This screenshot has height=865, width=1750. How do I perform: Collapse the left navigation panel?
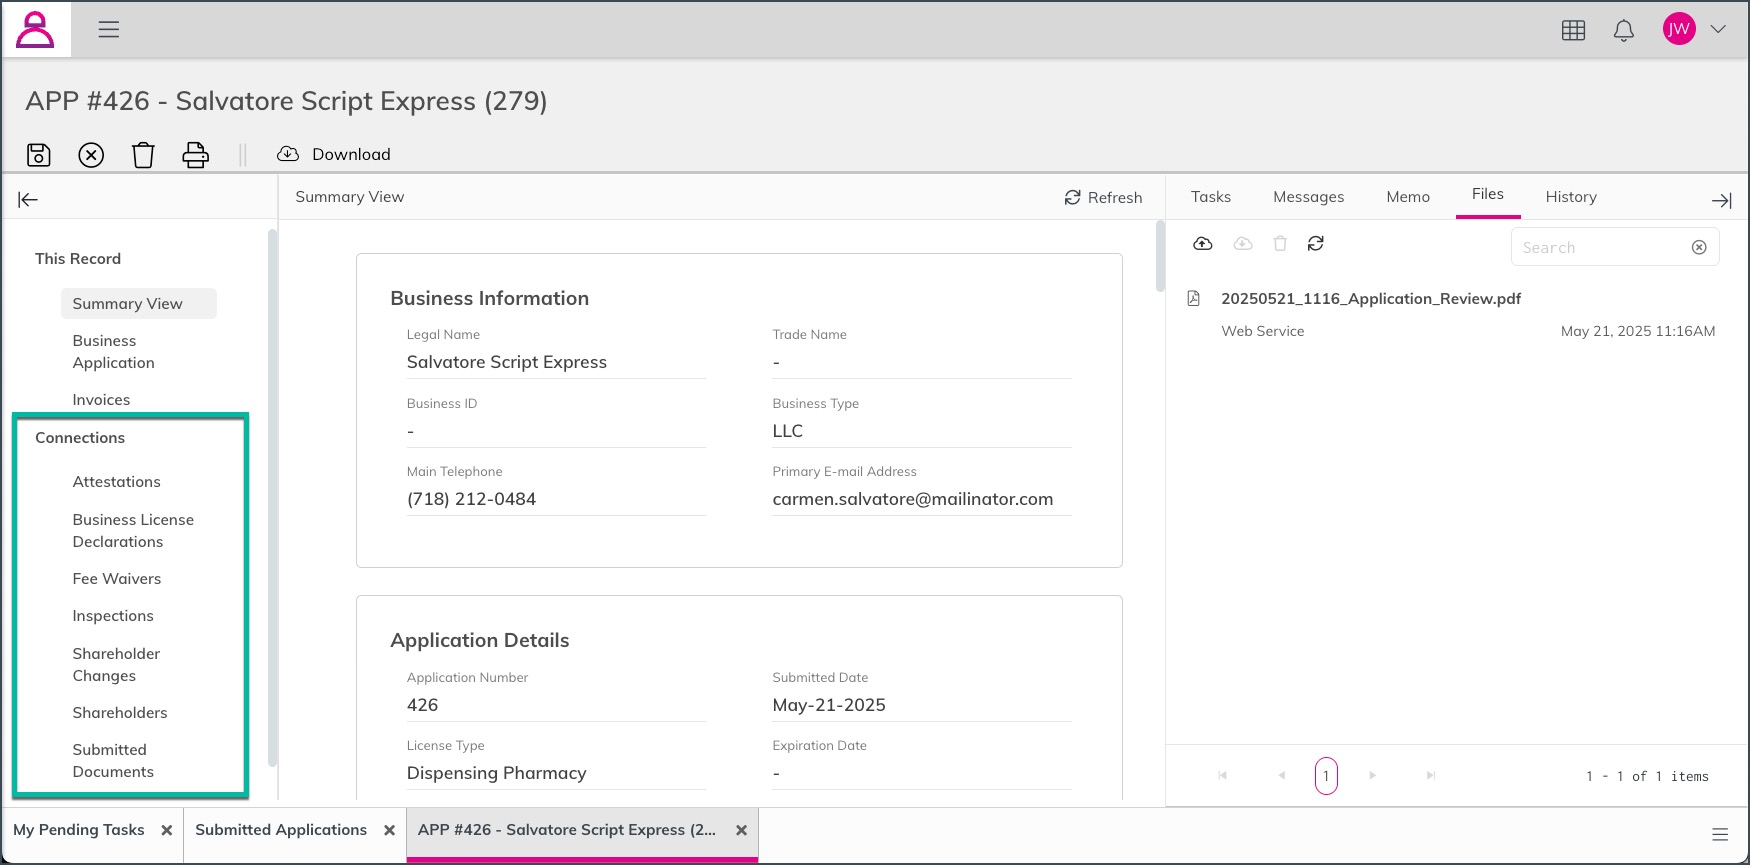pyautogui.click(x=28, y=200)
